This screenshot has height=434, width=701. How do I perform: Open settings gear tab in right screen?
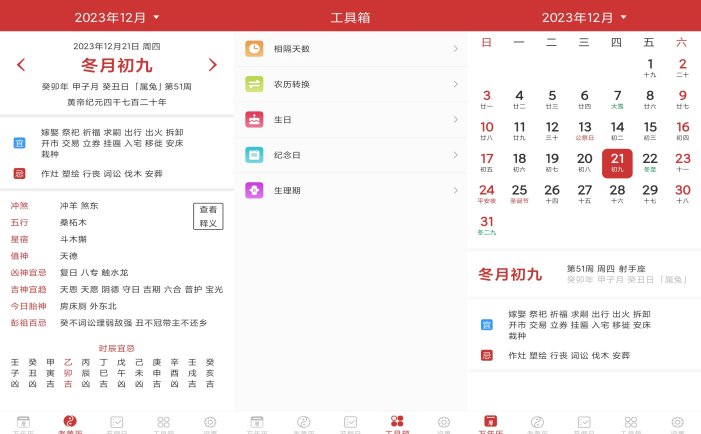pyautogui.click(x=678, y=425)
